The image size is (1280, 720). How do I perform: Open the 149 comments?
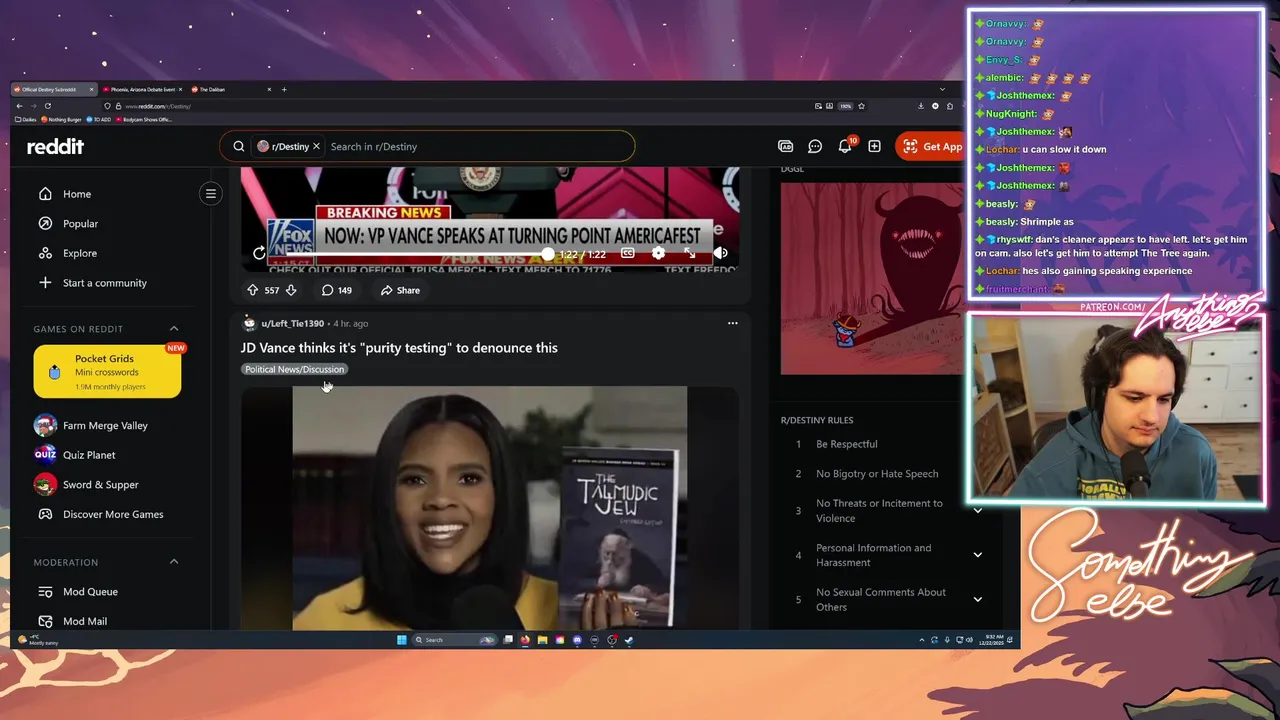(336, 290)
